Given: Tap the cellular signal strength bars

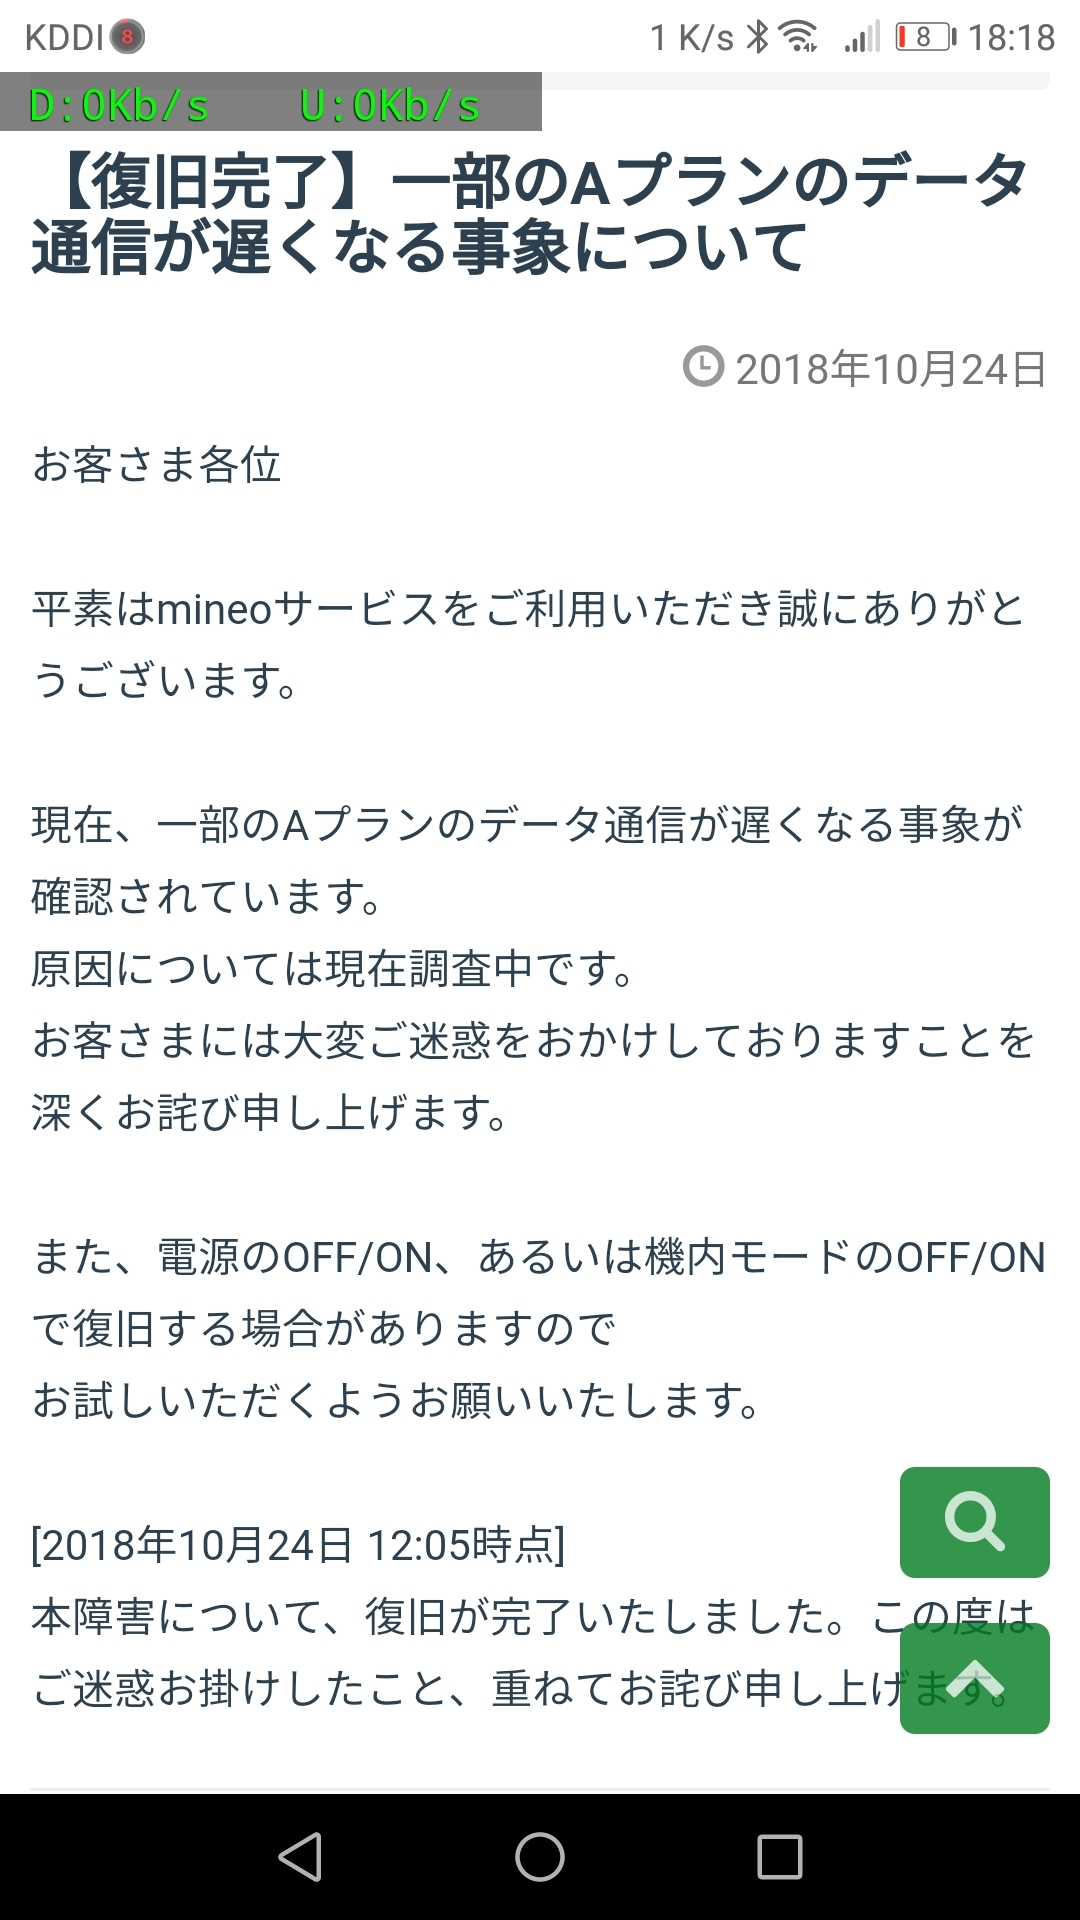Looking at the screenshot, I should point(862,38).
